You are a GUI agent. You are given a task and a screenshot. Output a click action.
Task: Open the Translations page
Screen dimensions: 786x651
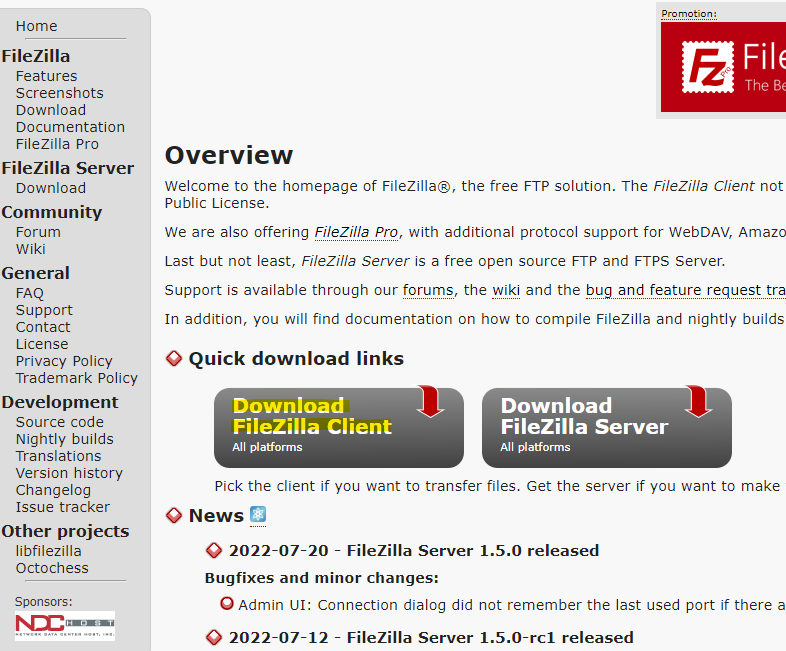[x=58, y=456]
